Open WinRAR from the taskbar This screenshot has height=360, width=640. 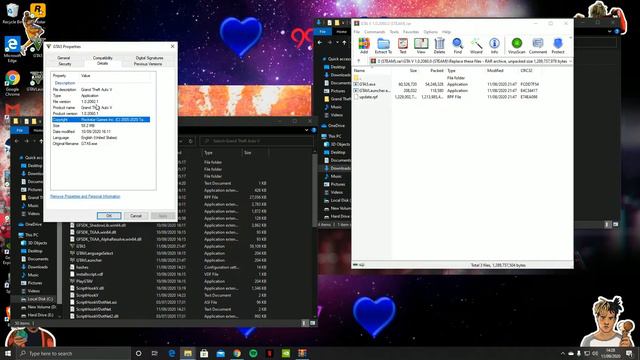[302, 353]
